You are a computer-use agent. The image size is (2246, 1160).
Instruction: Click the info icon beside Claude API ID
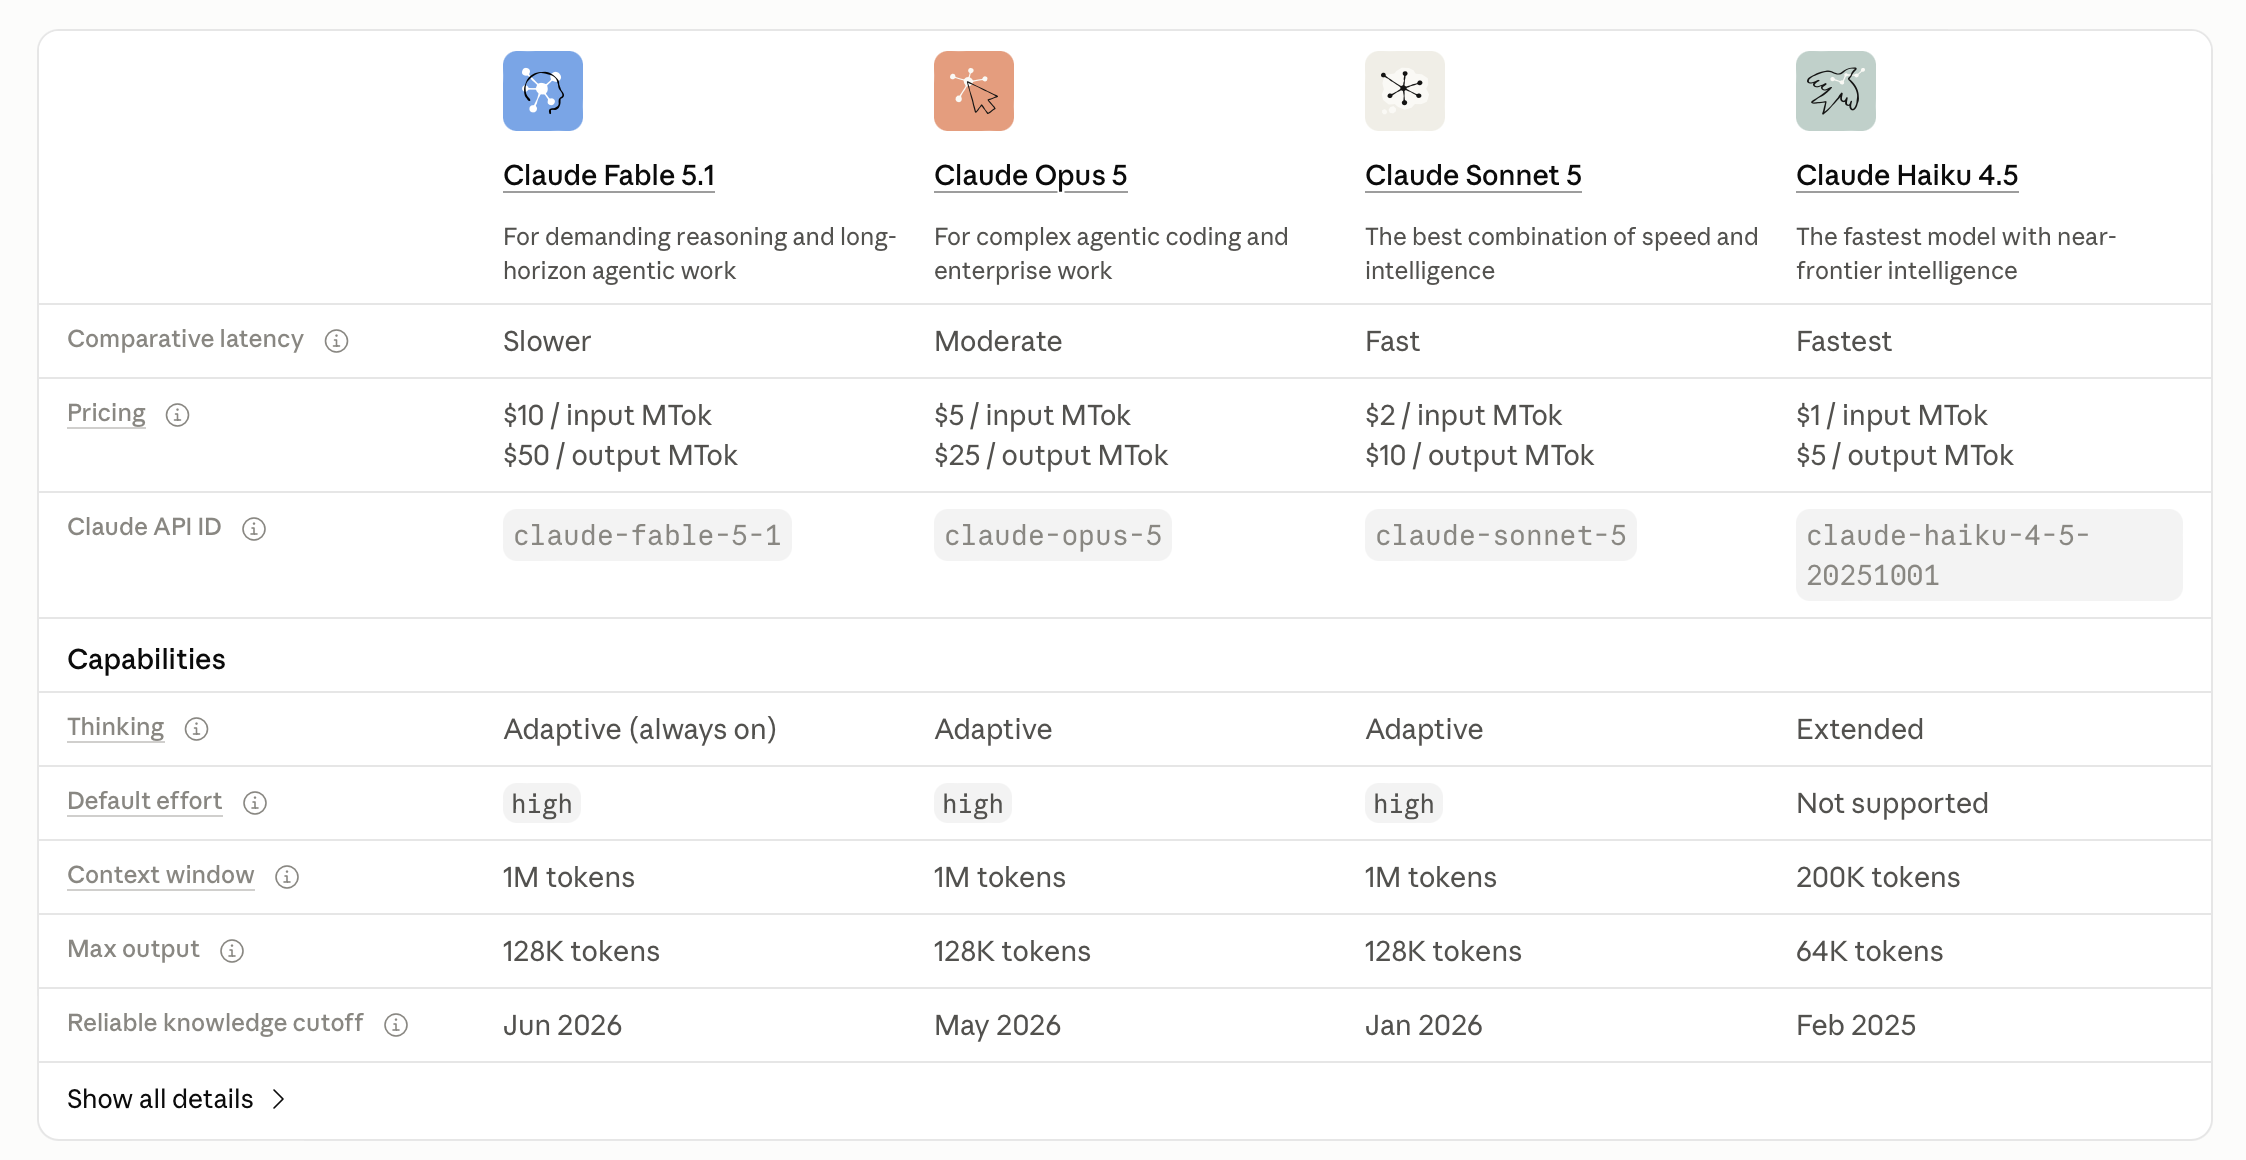coord(254,529)
